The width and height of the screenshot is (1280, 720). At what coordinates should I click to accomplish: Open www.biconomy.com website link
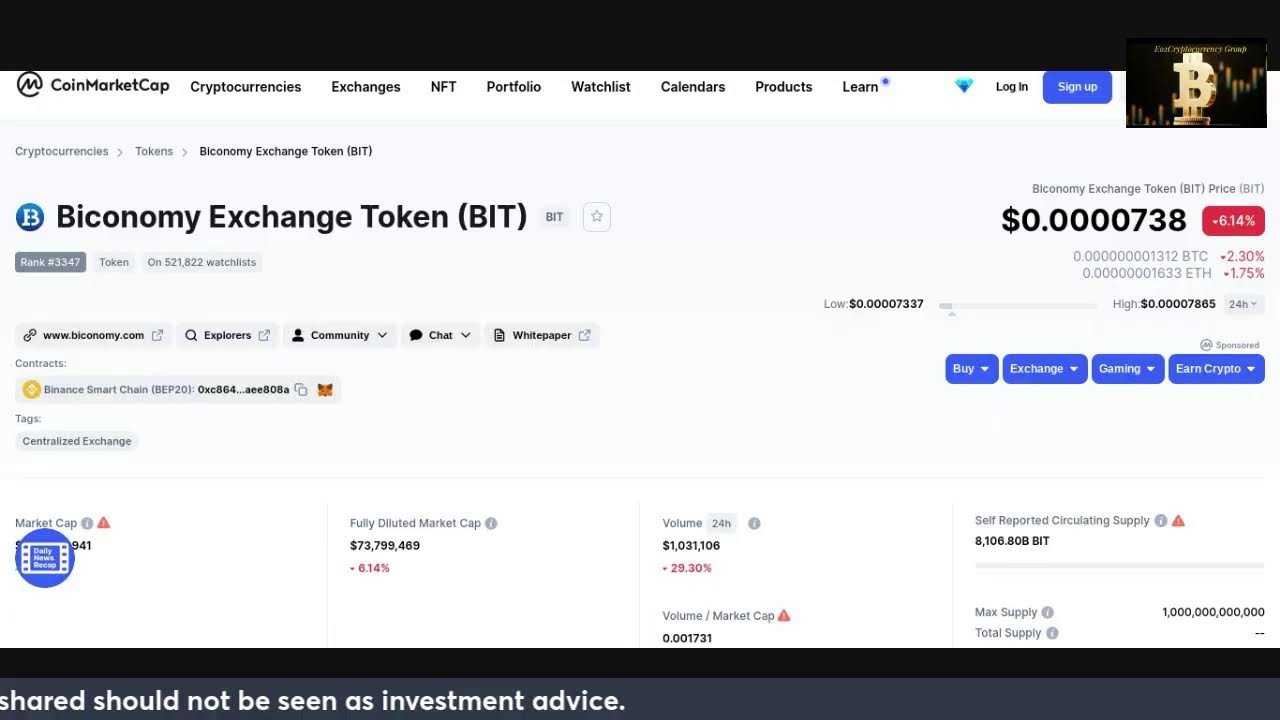pyautogui.click(x=93, y=336)
